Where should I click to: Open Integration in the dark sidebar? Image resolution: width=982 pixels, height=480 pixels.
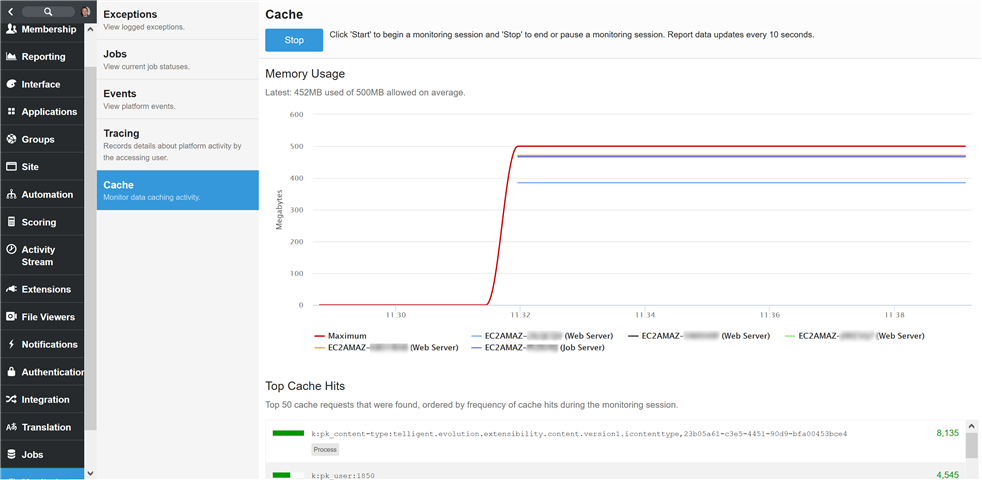click(42, 399)
